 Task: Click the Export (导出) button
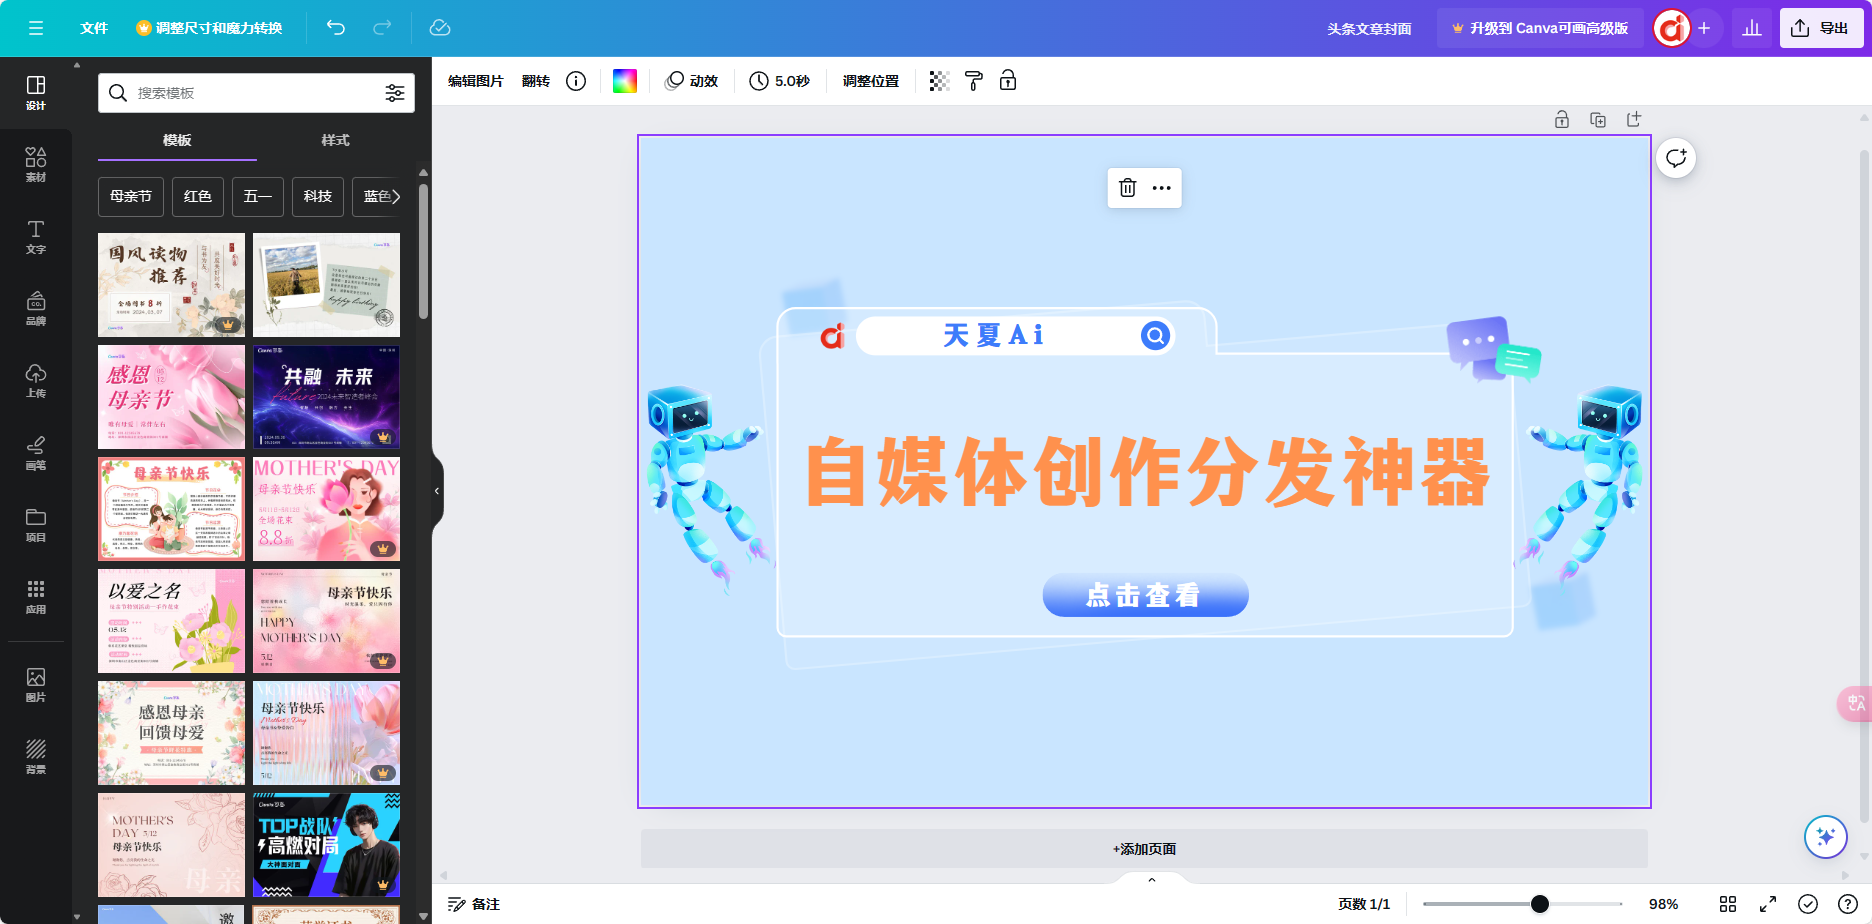(1821, 28)
